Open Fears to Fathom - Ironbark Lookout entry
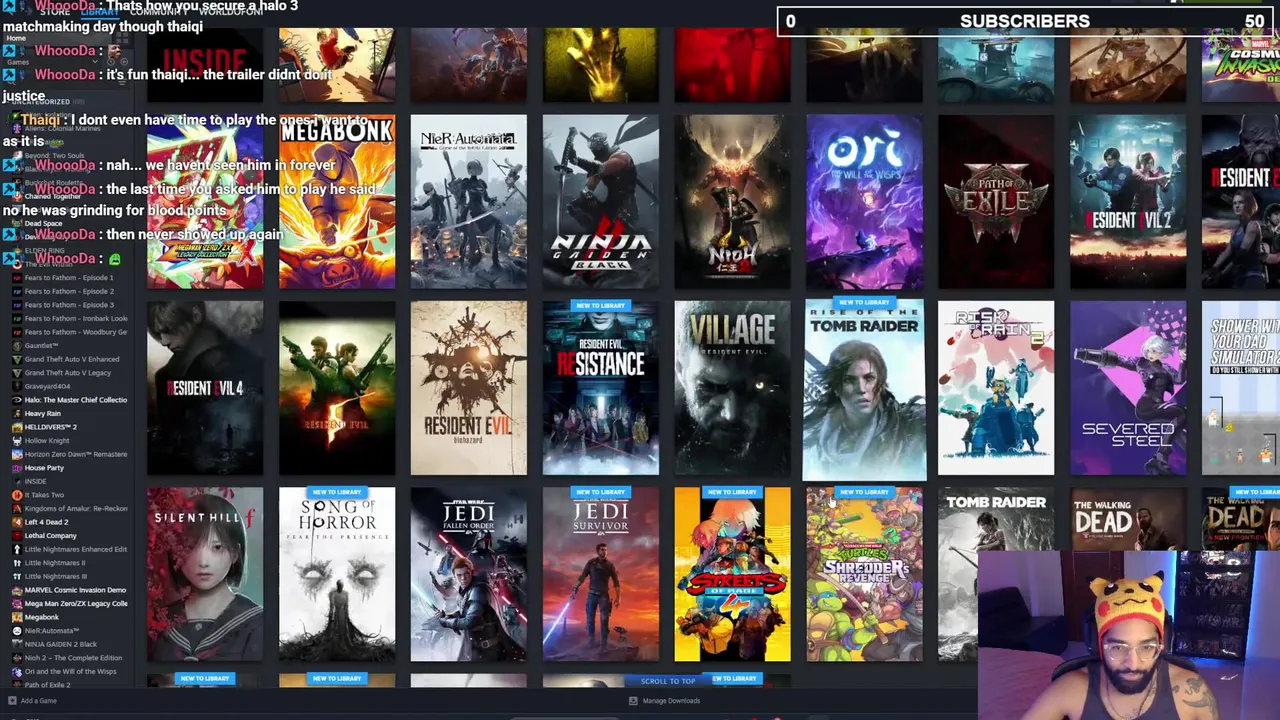The height and width of the screenshot is (720, 1280). click(x=76, y=318)
